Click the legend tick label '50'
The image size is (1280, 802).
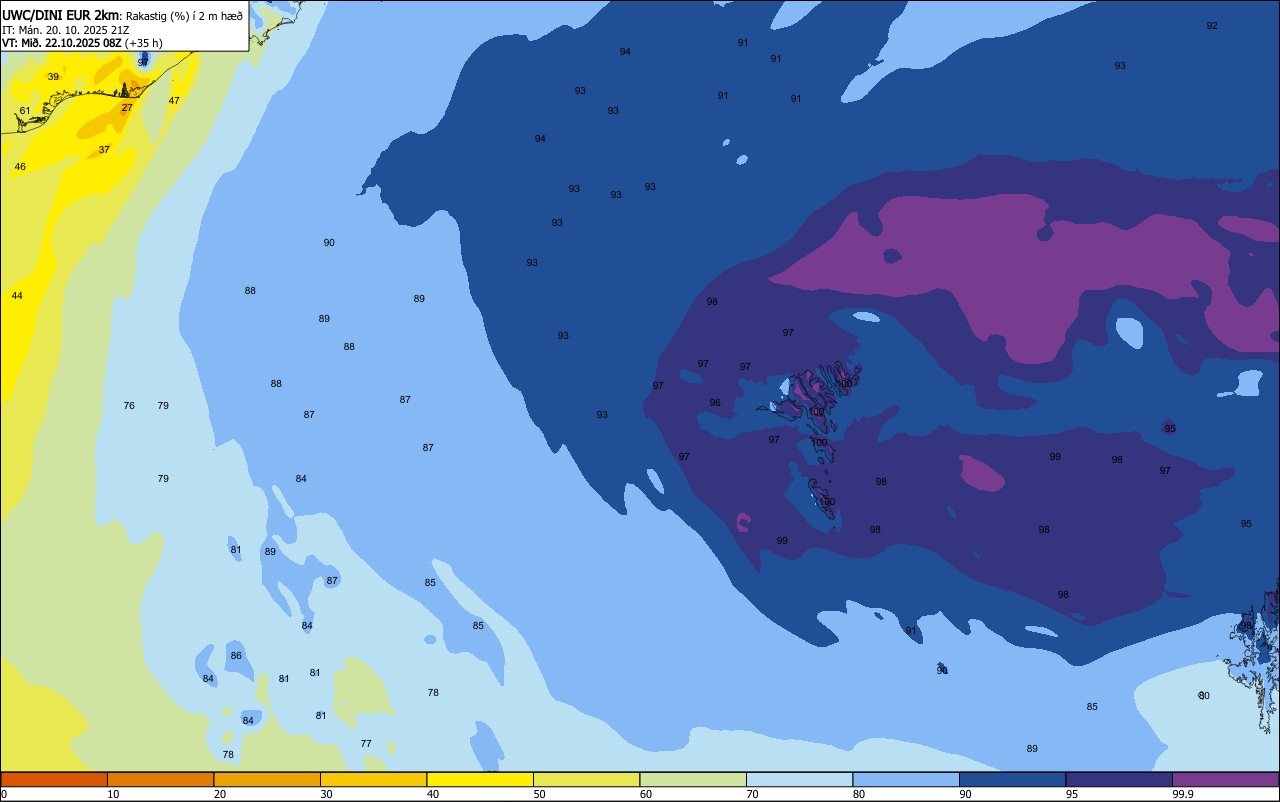(x=539, y=794)
